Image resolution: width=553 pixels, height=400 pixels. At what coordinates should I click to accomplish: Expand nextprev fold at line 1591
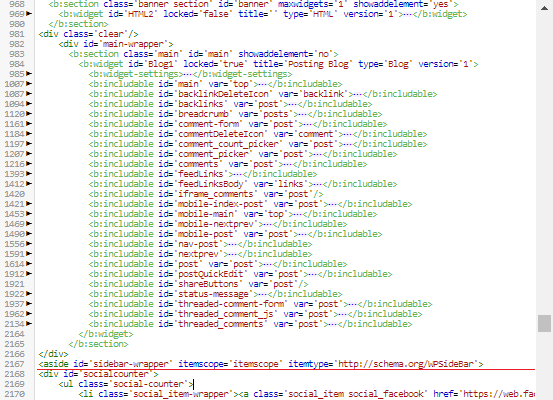point(29,254)
